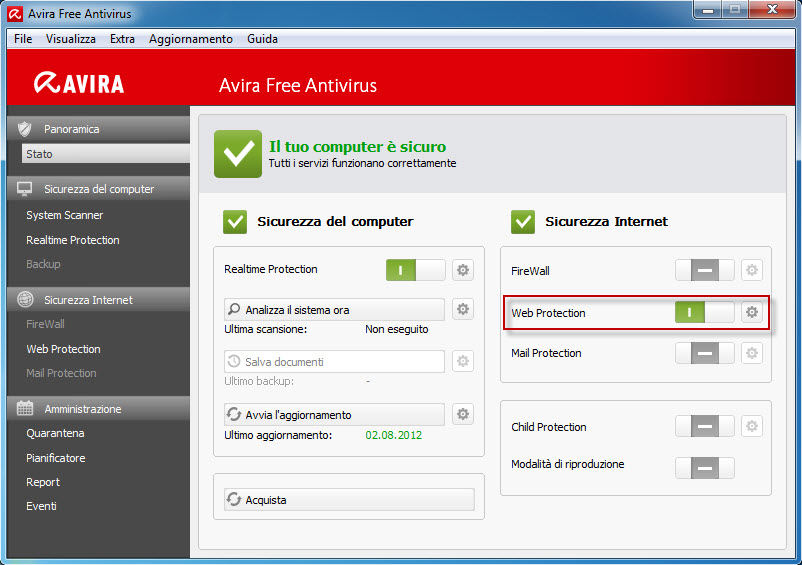Click the Panoramica section header

tap(98, 129)
